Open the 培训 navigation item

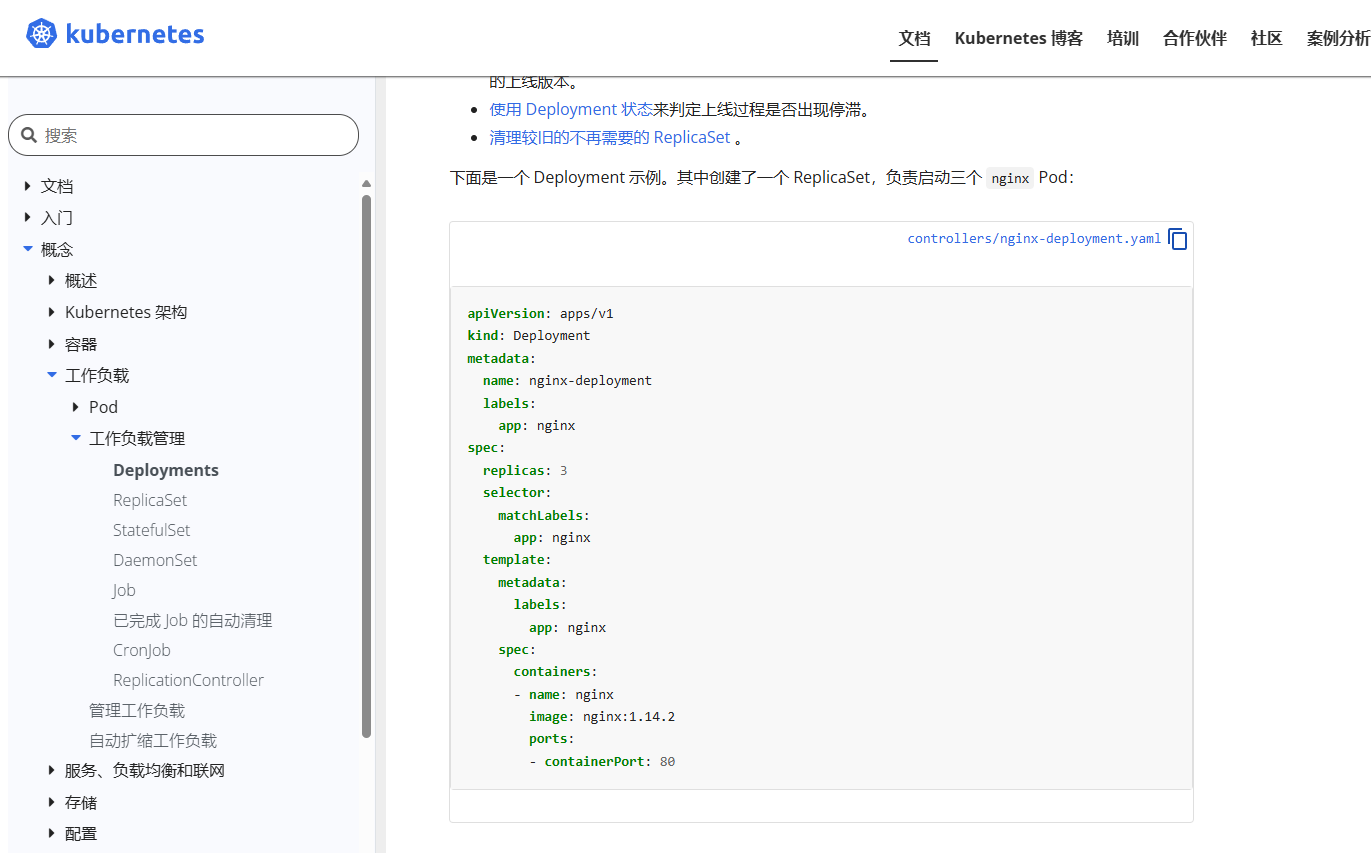(1123, 38)
